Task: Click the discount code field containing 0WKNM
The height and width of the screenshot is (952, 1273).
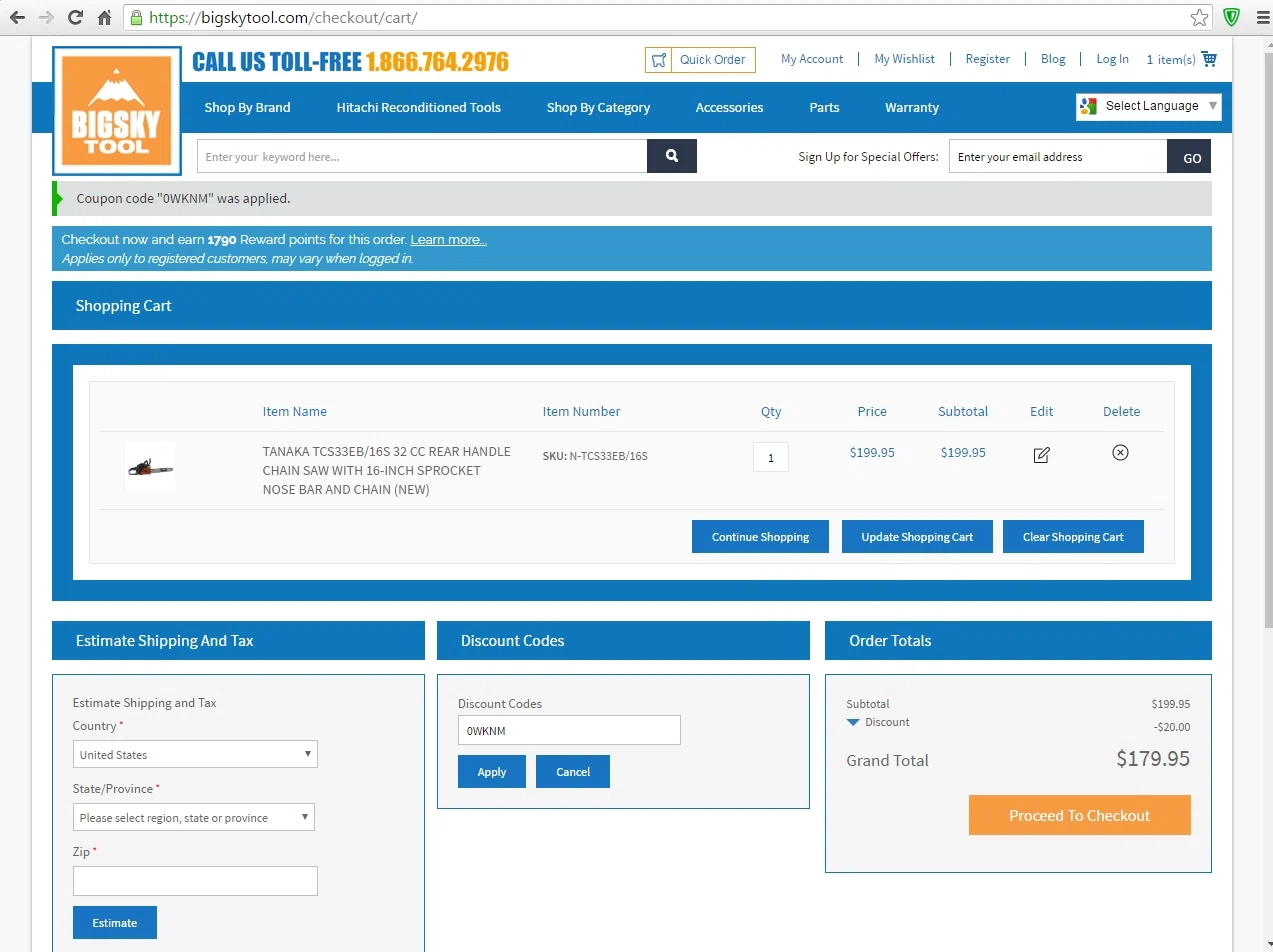Action: pyautogui.click(x=569, y=730)
